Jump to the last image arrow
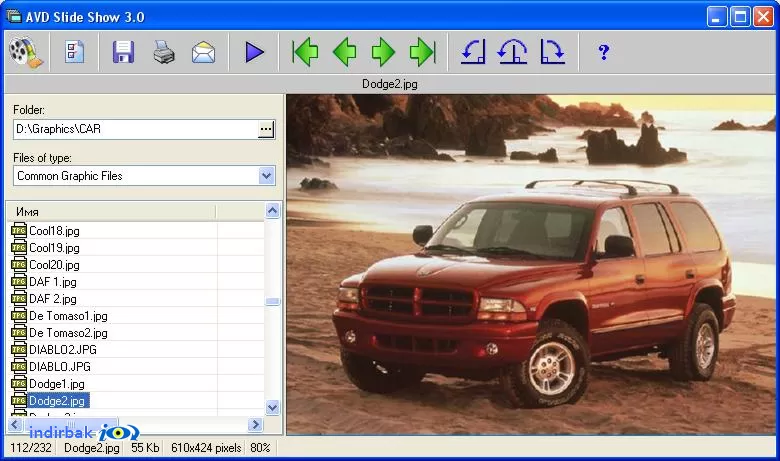This screenshot has height=461, width=780. pyautogui.click(x=422, y=52)
